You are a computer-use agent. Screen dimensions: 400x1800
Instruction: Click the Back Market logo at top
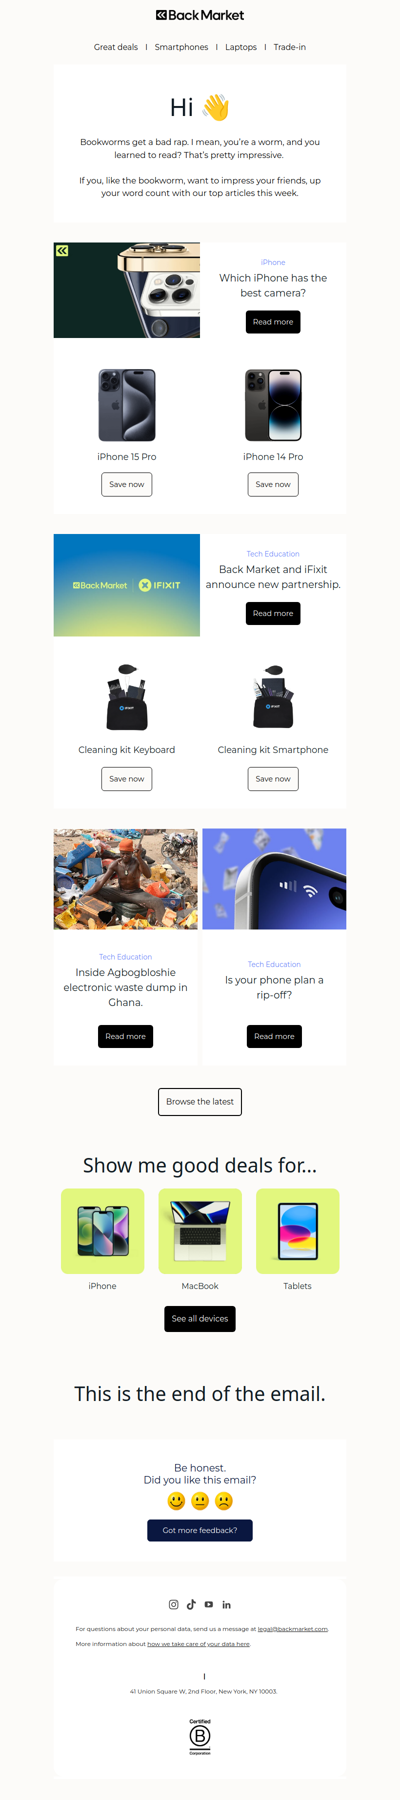coord(200,15)
